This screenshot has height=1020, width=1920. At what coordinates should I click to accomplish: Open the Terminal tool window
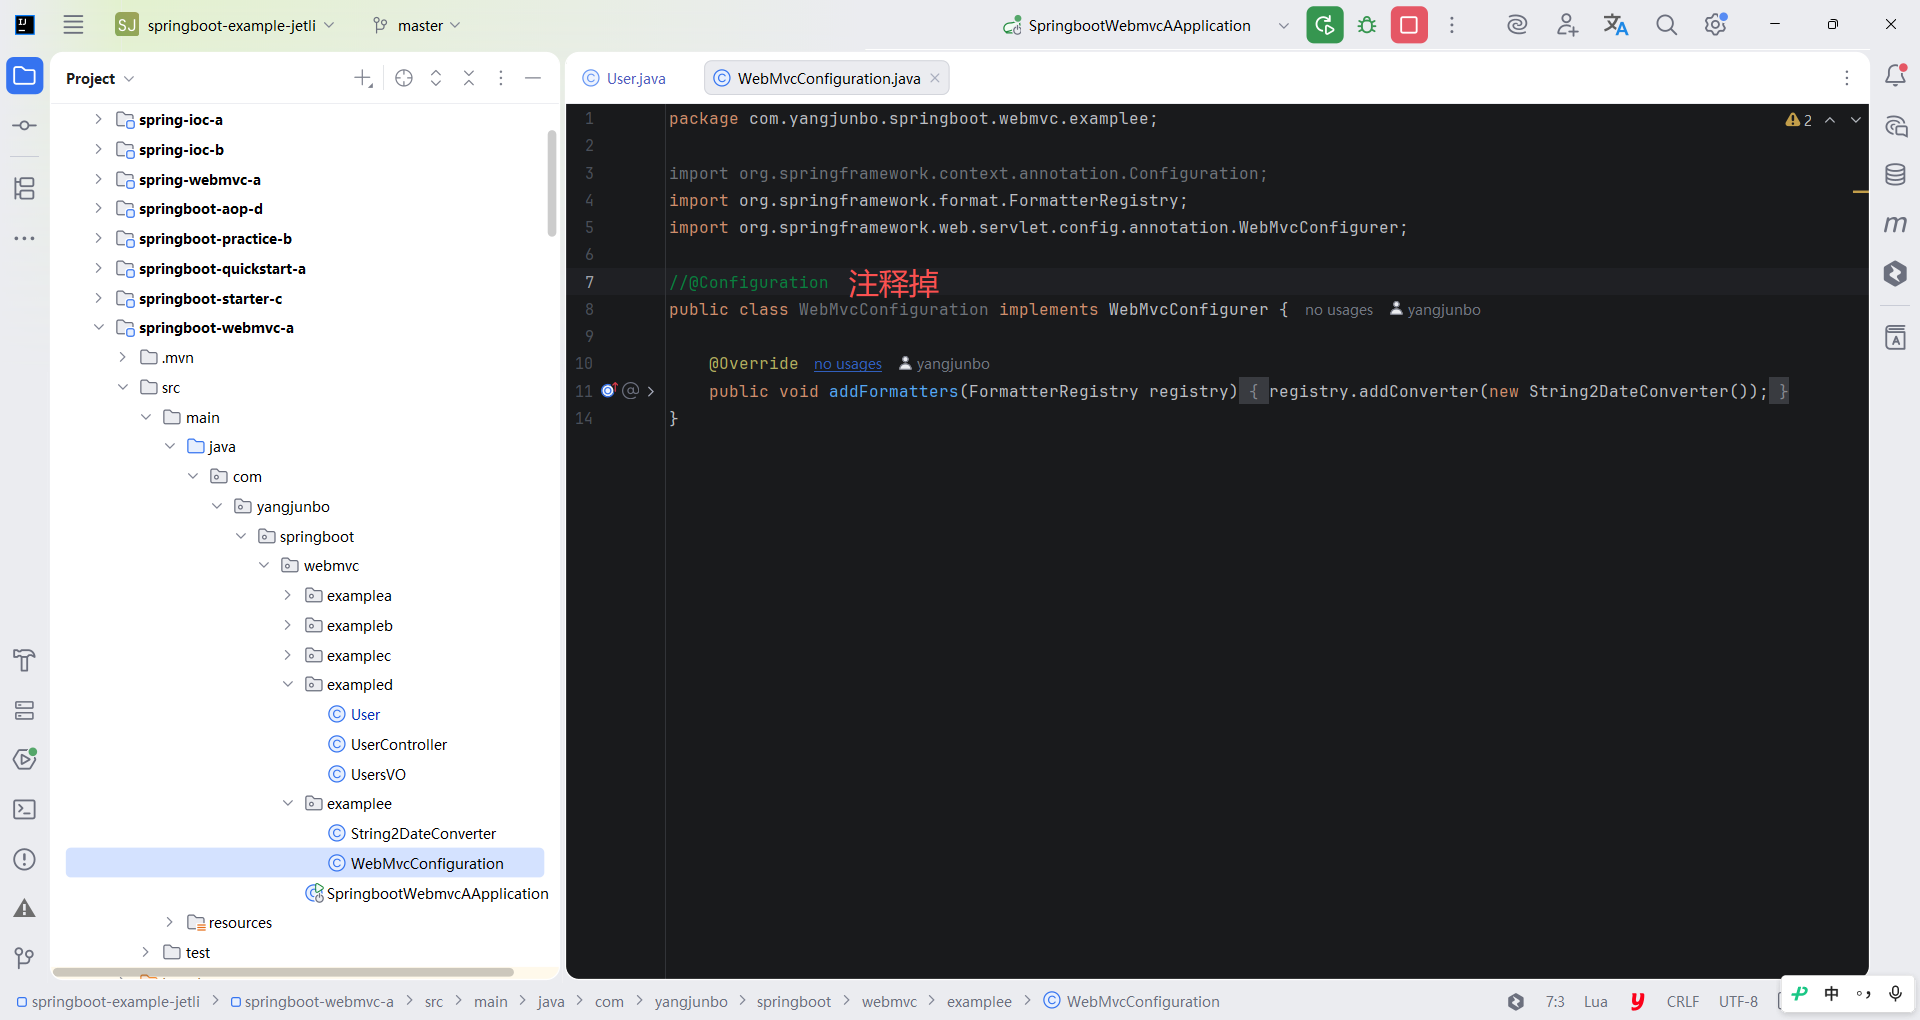click(x=25, y=809)
